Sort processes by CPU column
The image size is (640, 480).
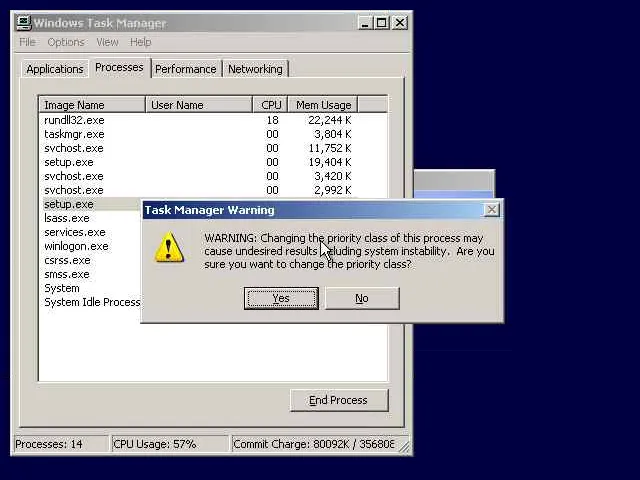[x=271, y=105]
